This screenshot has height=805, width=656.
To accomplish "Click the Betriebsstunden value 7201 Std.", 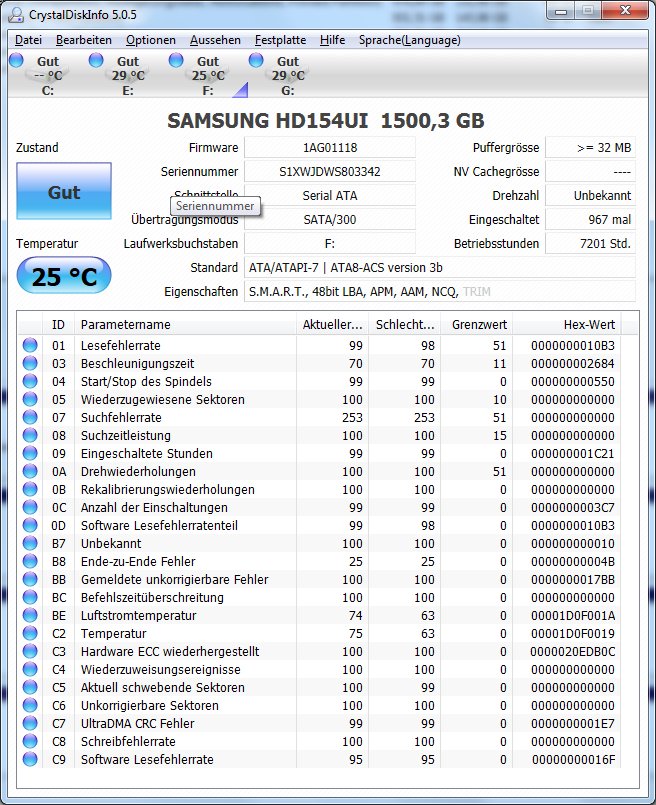I will click(x=590, y=243).
